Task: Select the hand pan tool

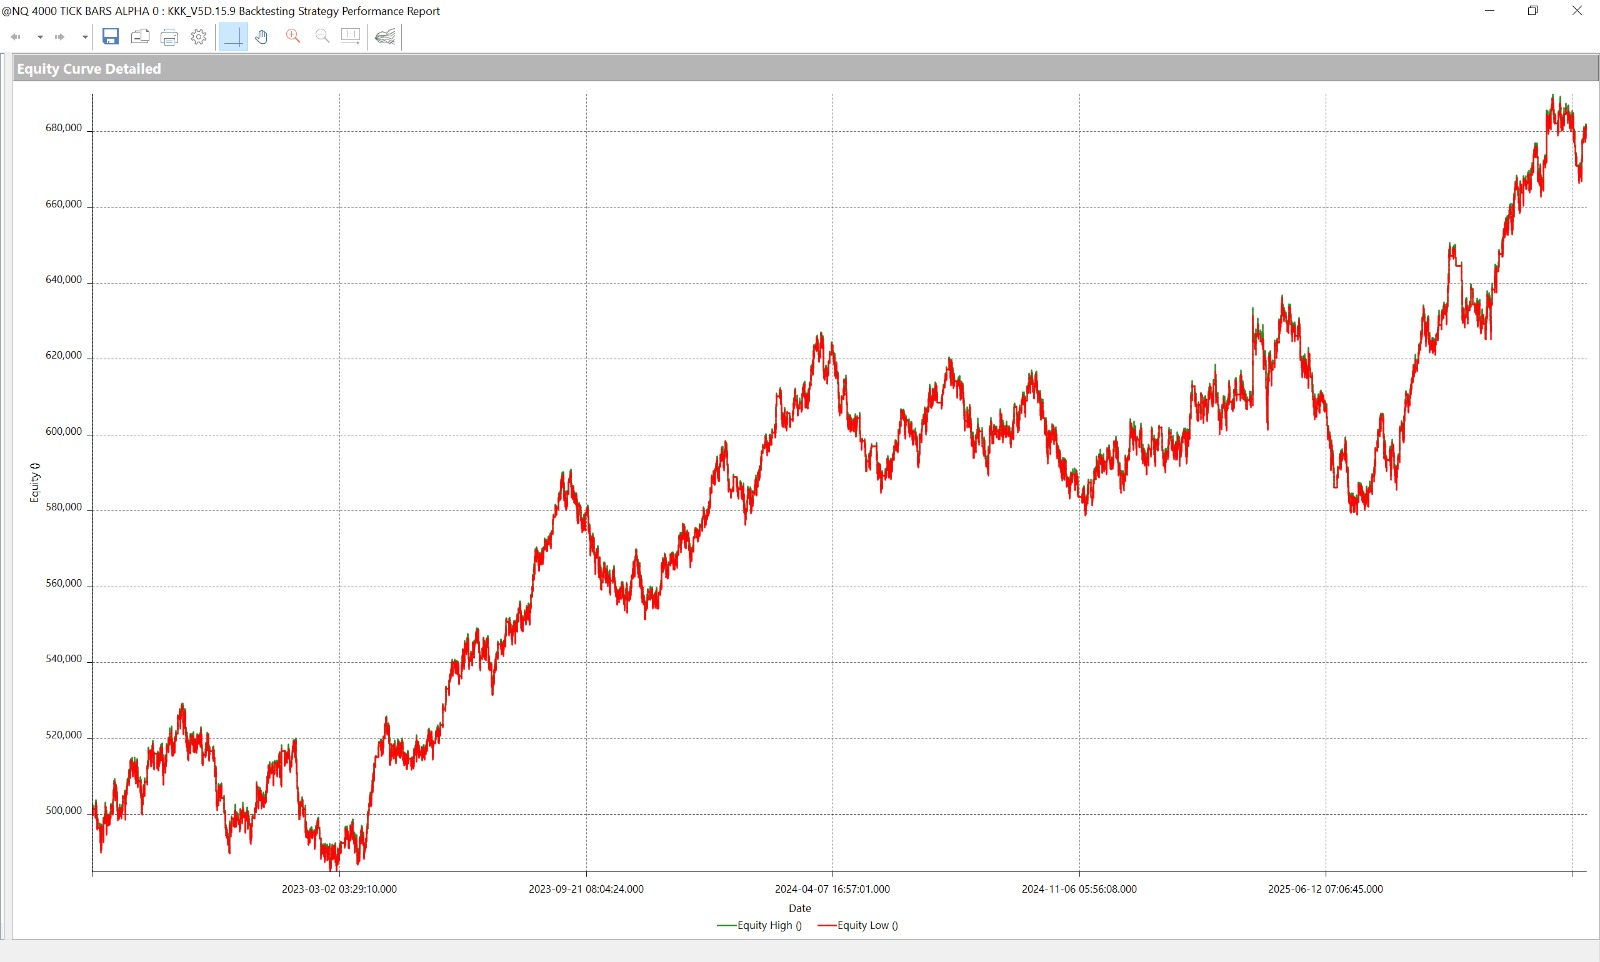Action: pyautogui.click(x=262, y=37)
